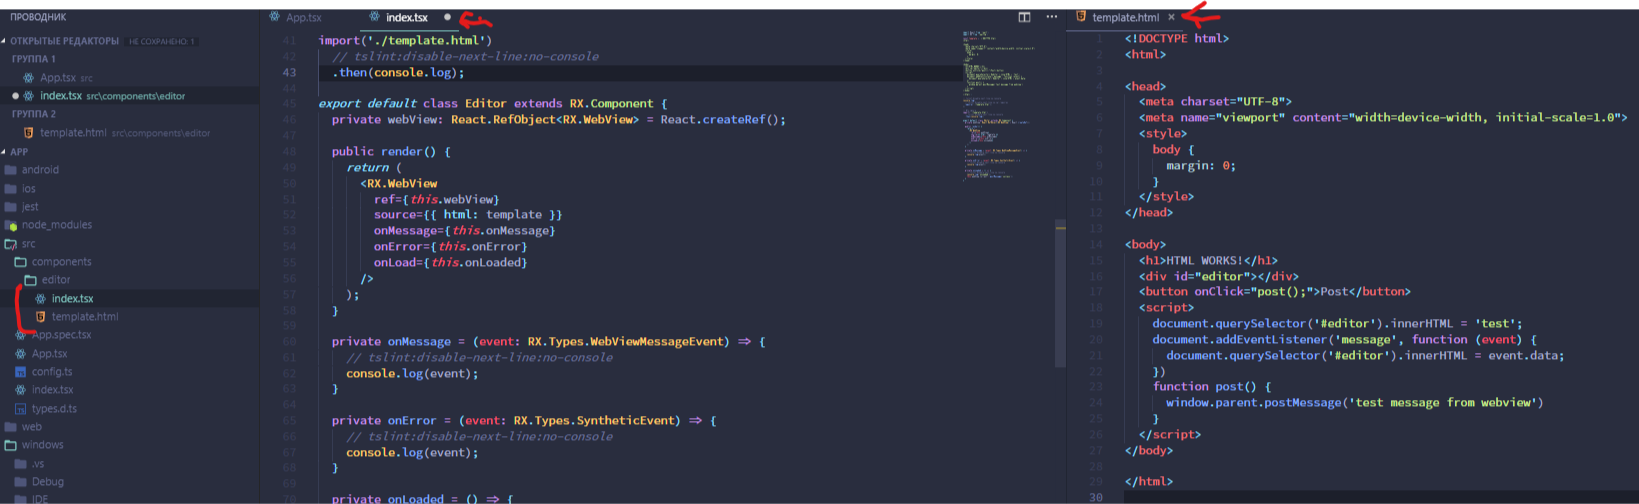
Task: Click TypeScript icon beside config.ts
Action: [x=21, y=372]
